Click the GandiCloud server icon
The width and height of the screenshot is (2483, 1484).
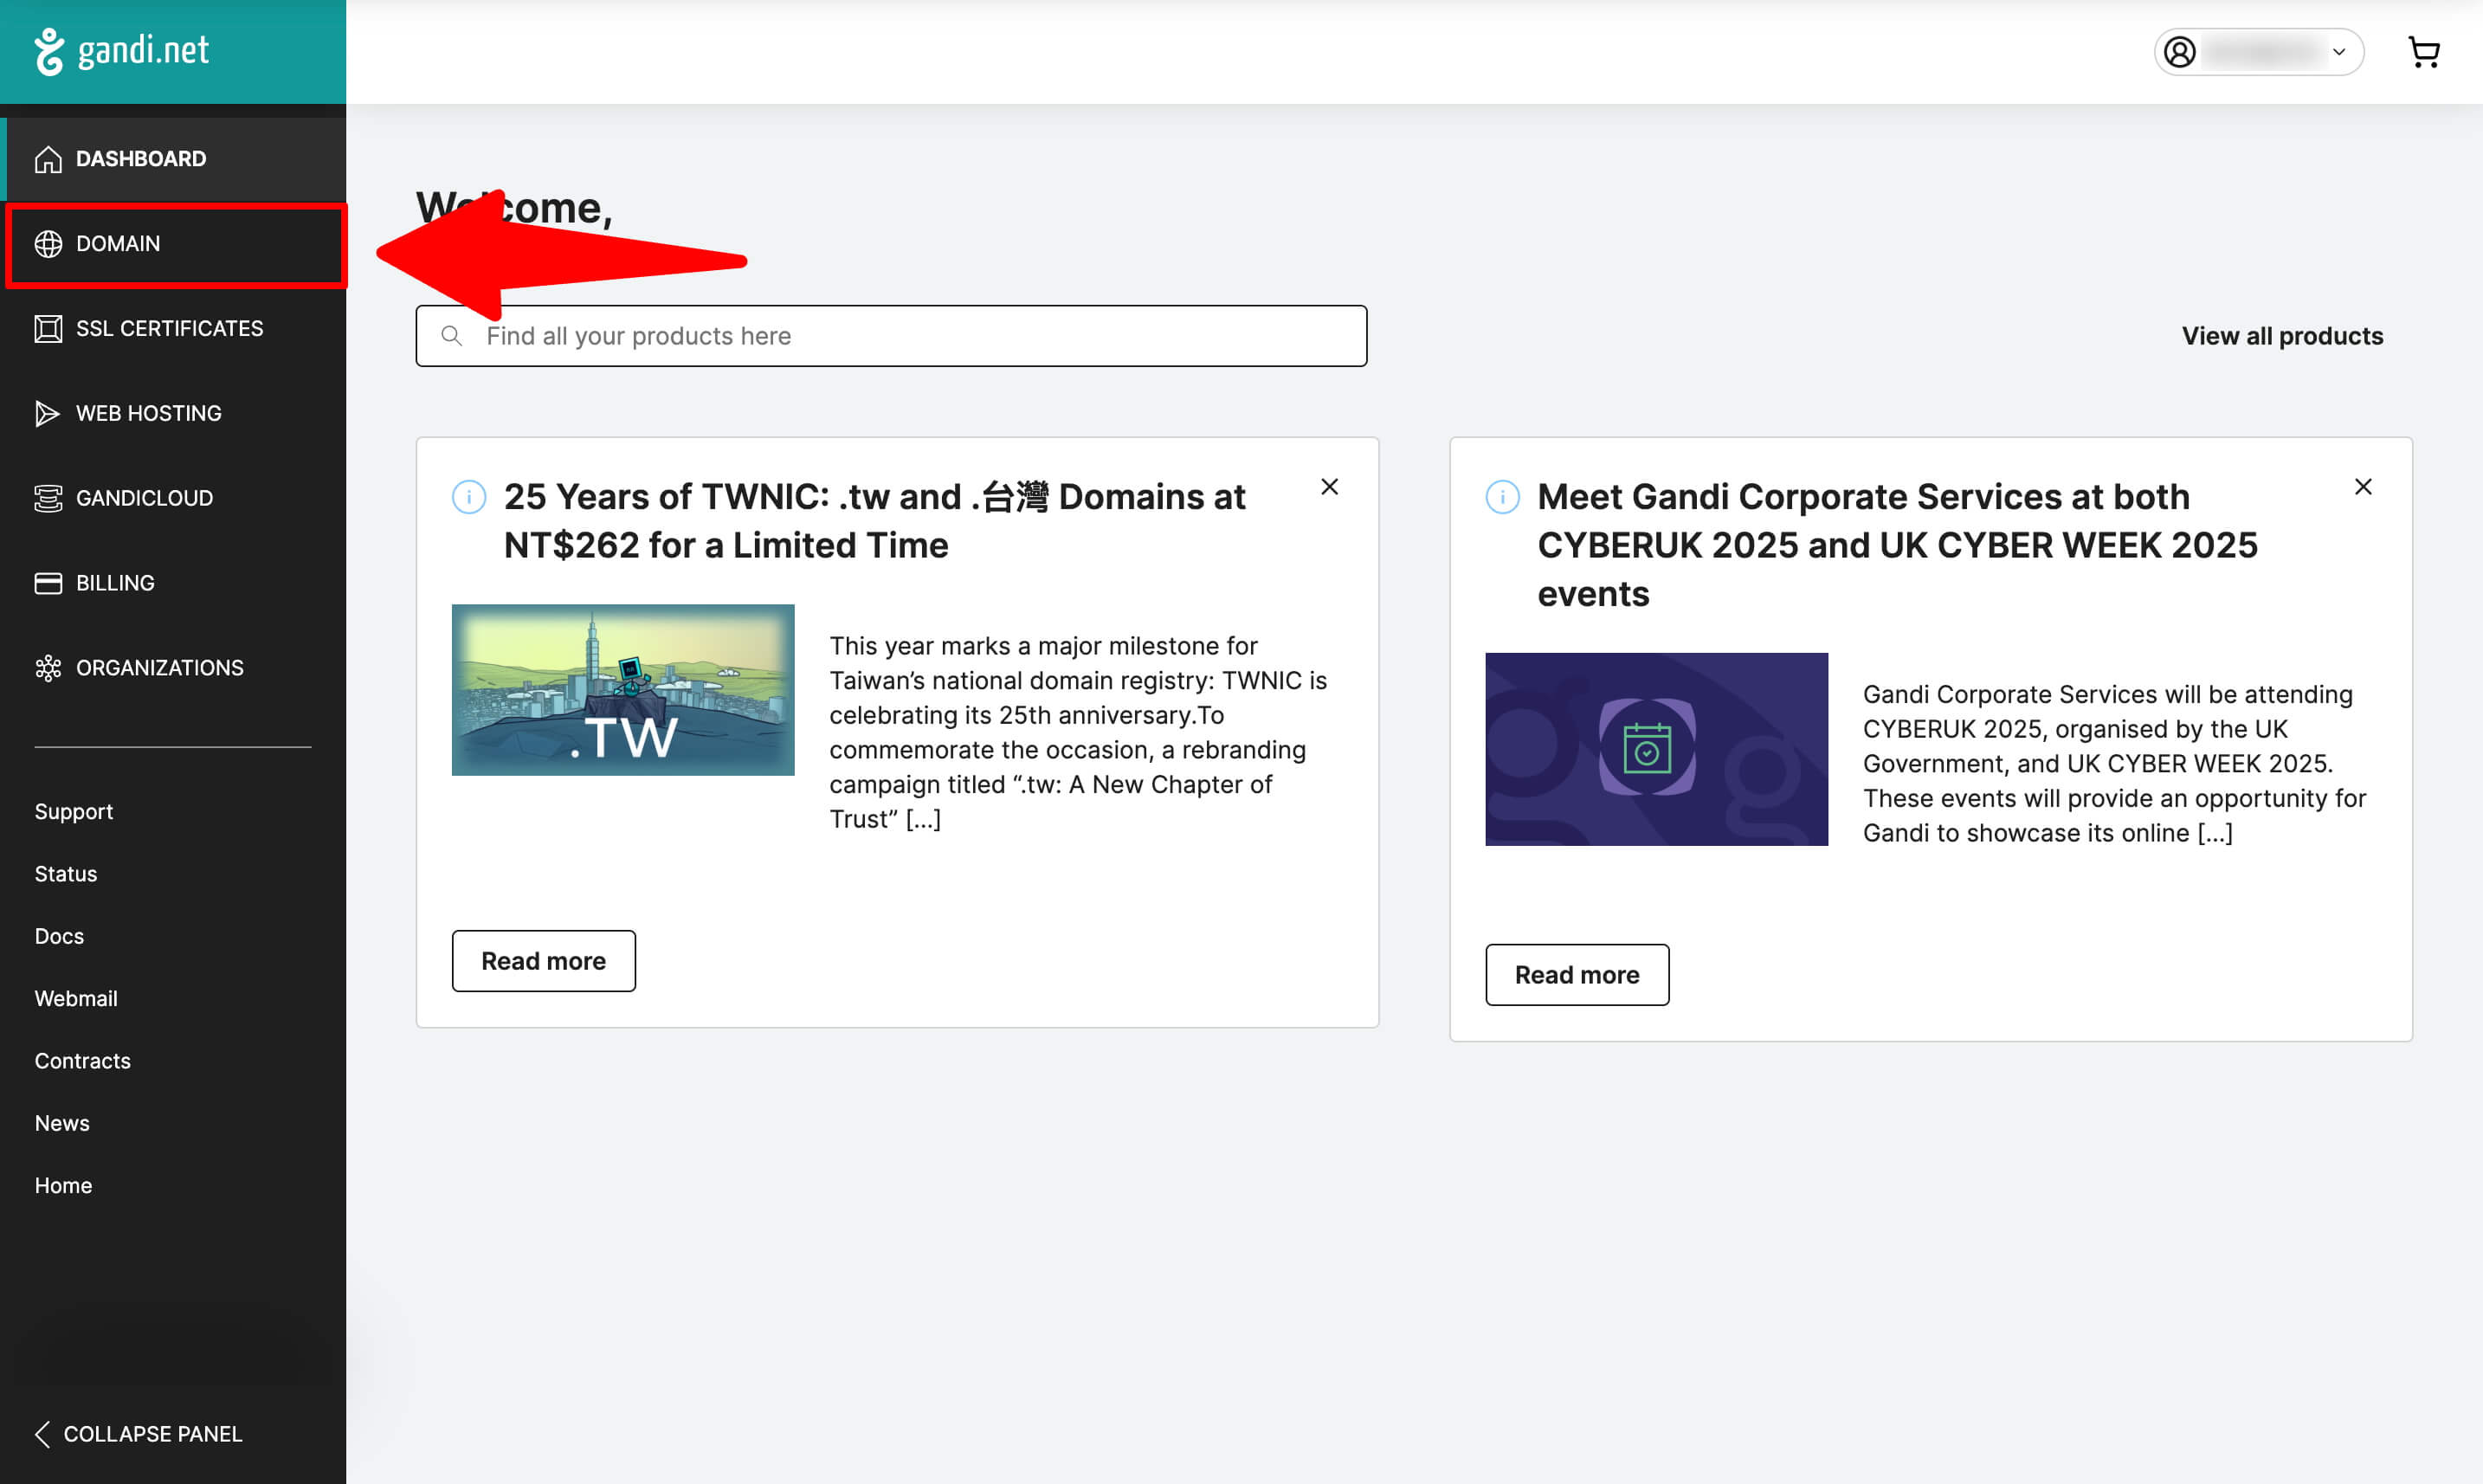tap(48, 498)
